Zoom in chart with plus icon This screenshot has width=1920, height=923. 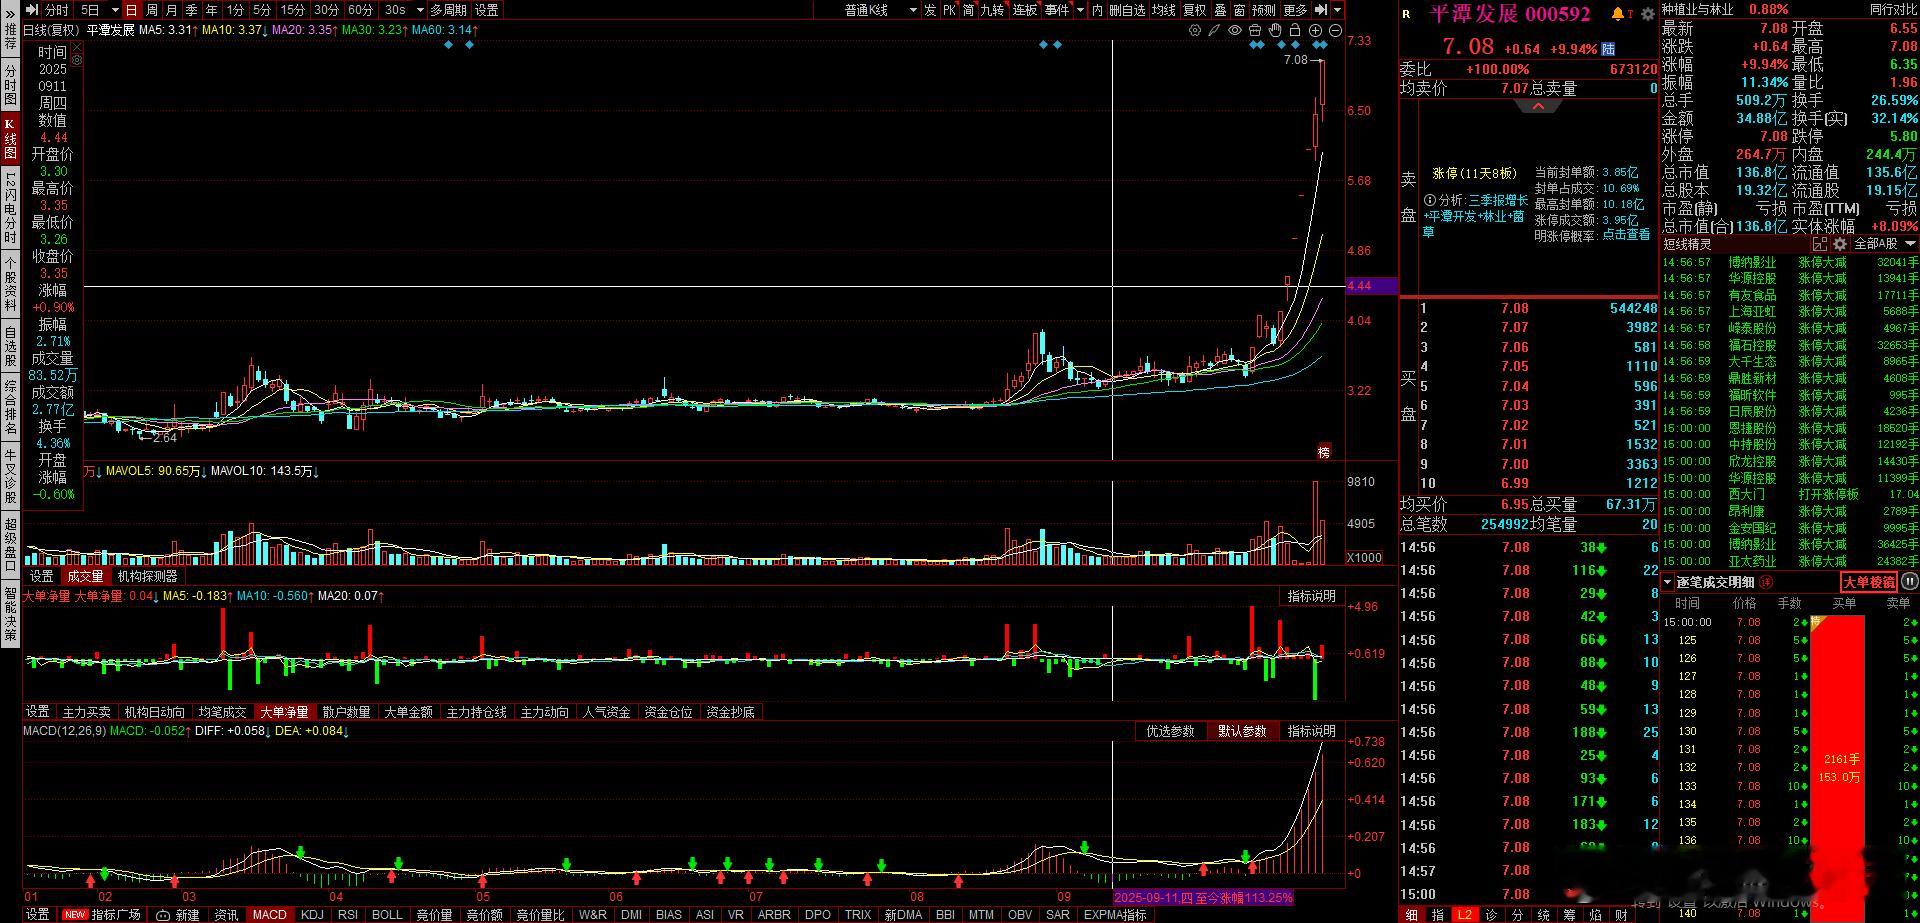point(1316,31)
